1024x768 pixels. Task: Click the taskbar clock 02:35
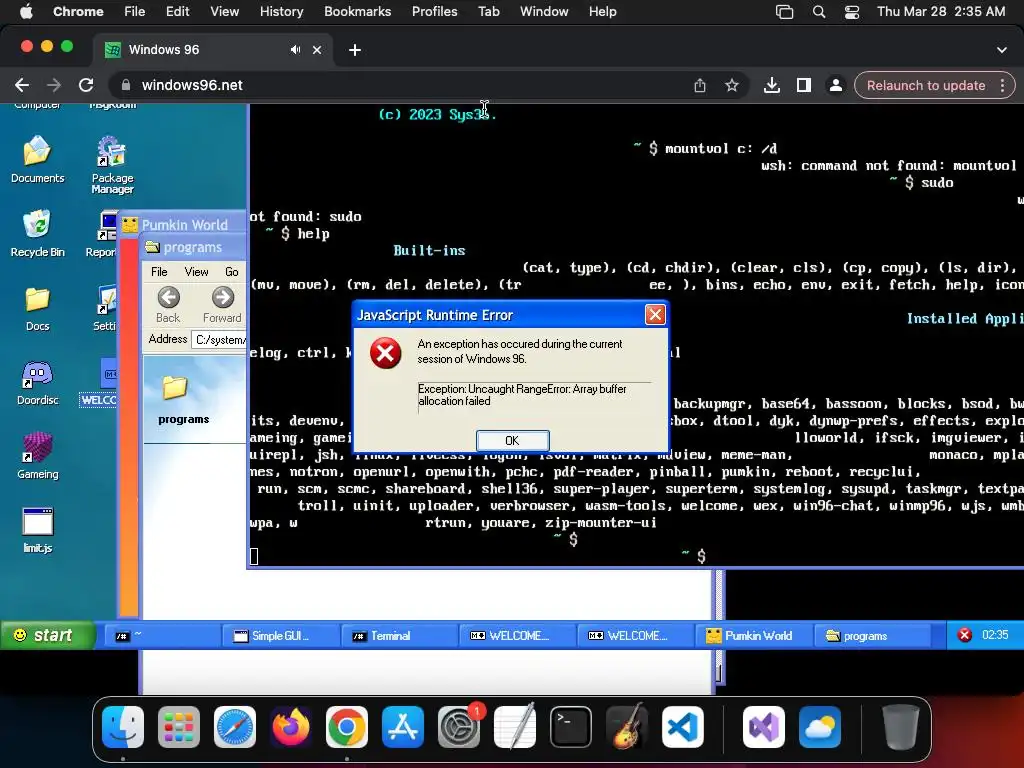tap(995, 635)
